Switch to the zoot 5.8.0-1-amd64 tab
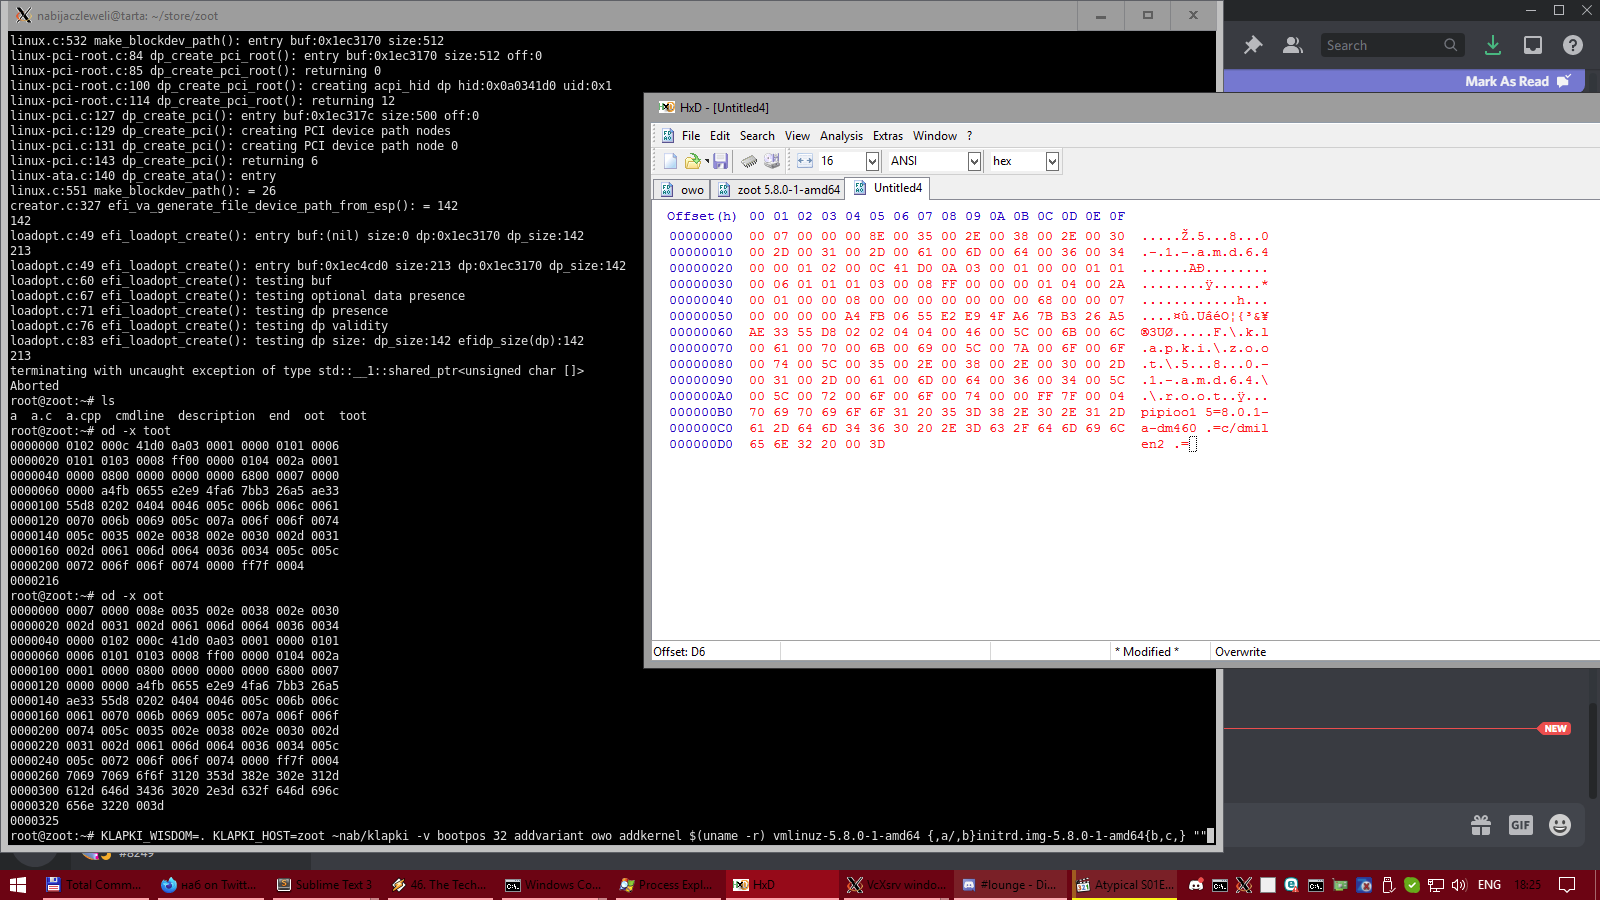Screen dimensions: 1600x900 point(780,189)
